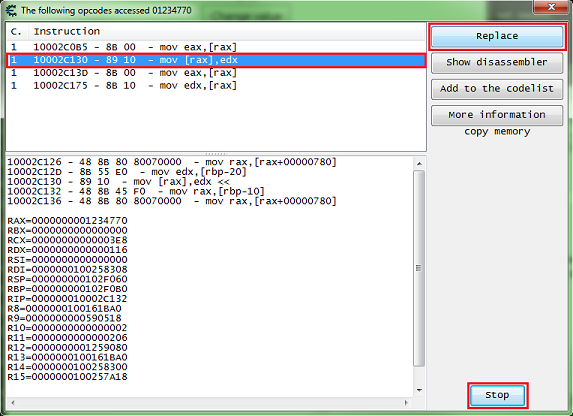Viewport: 573px width, 416px height.
Task: Click the copy memory label
Action: [497, 132]
